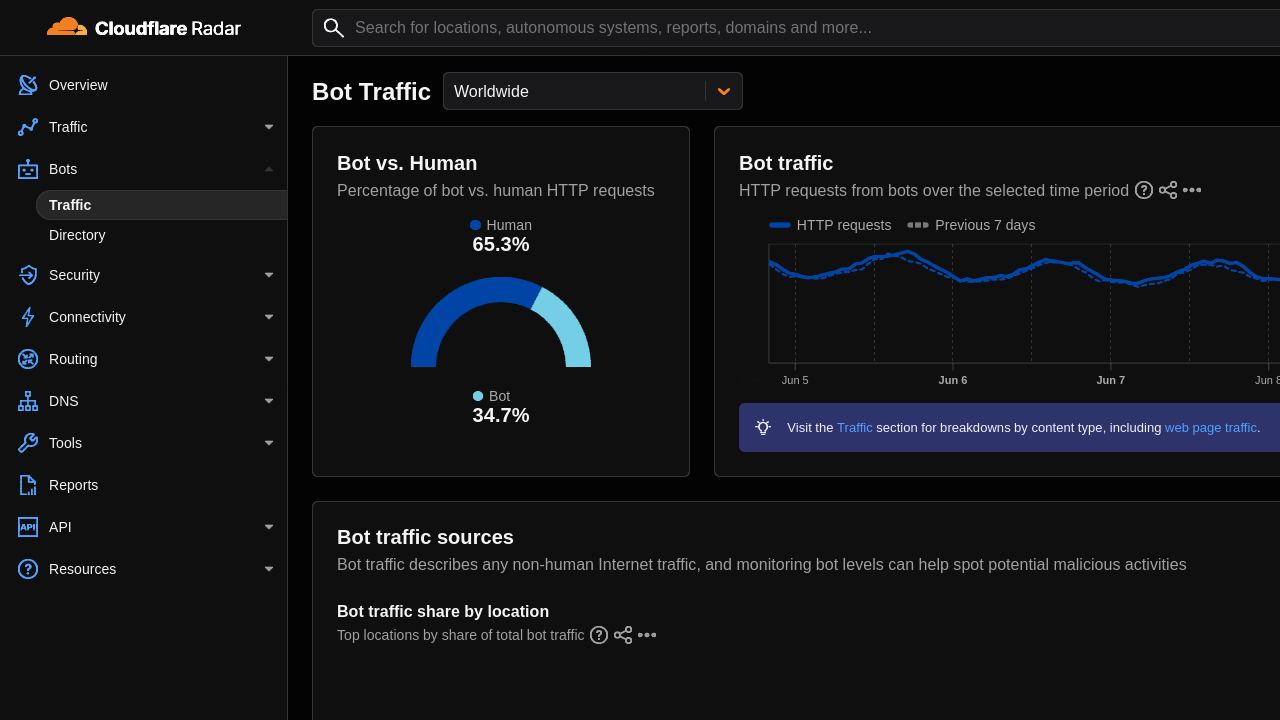The height and width of the screenshot is (720, 1280).
Task: Expand the Connectivity sidebar section
Action: [x=269, y=317]
